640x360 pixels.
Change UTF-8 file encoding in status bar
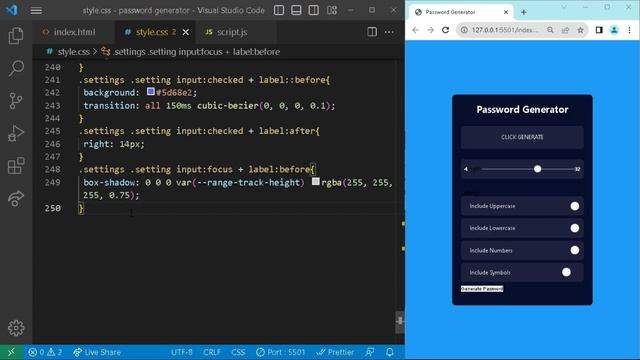[x=182, y=352]
